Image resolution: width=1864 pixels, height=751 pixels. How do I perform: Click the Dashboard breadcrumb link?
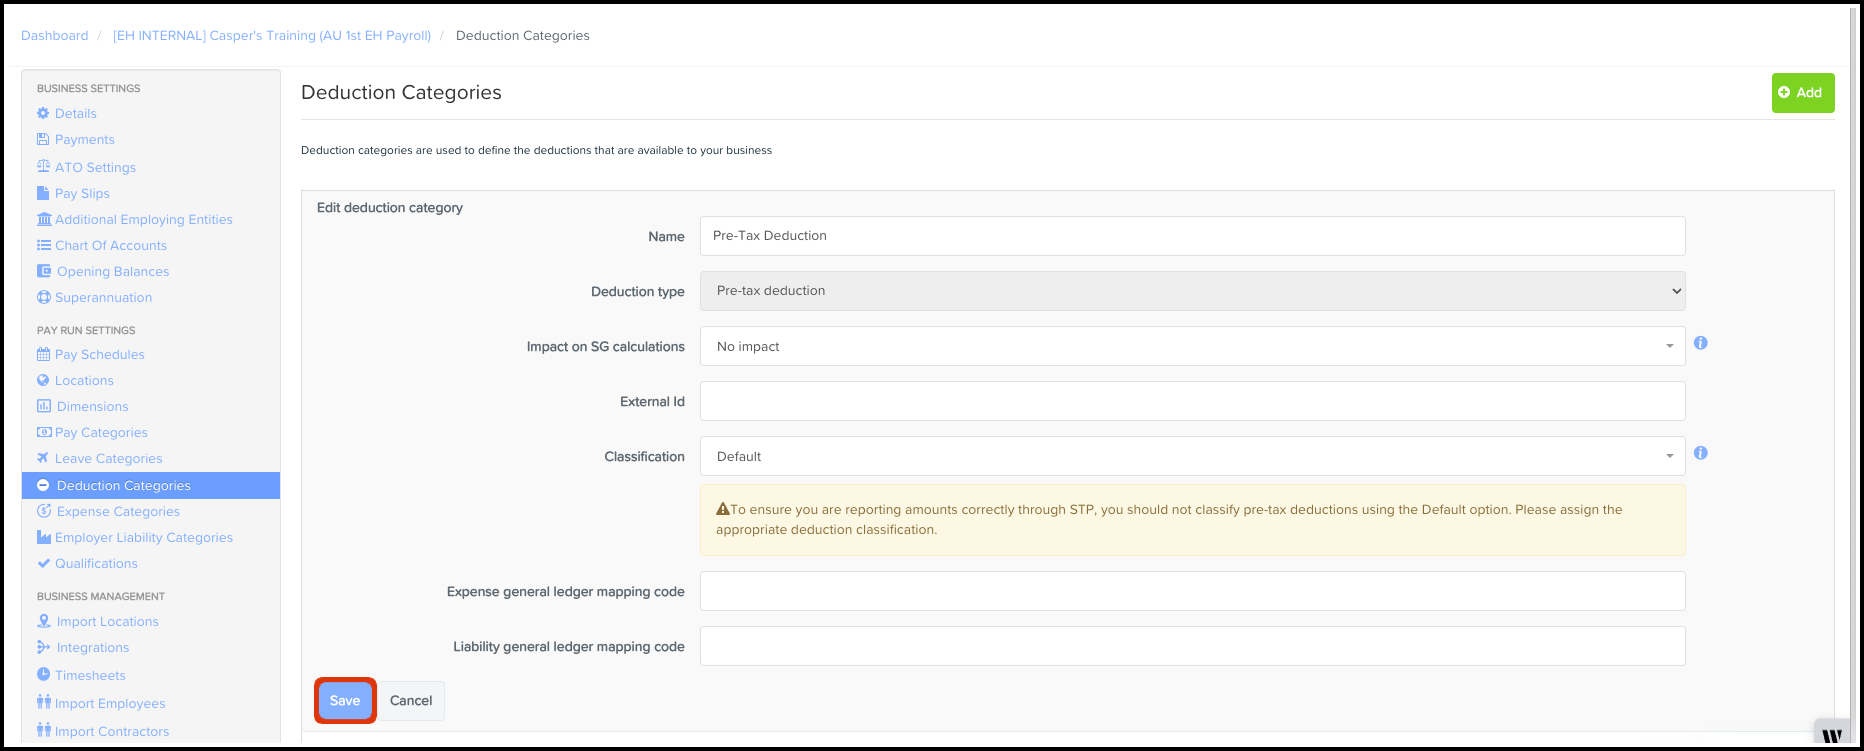55,35
